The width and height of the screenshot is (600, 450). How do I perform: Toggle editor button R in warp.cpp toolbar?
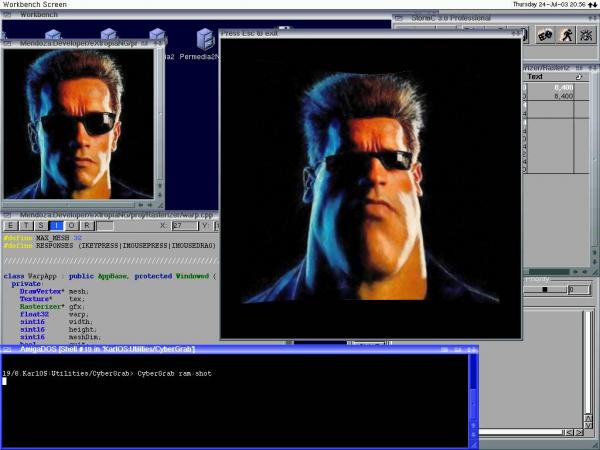click(x=87, y=226)
